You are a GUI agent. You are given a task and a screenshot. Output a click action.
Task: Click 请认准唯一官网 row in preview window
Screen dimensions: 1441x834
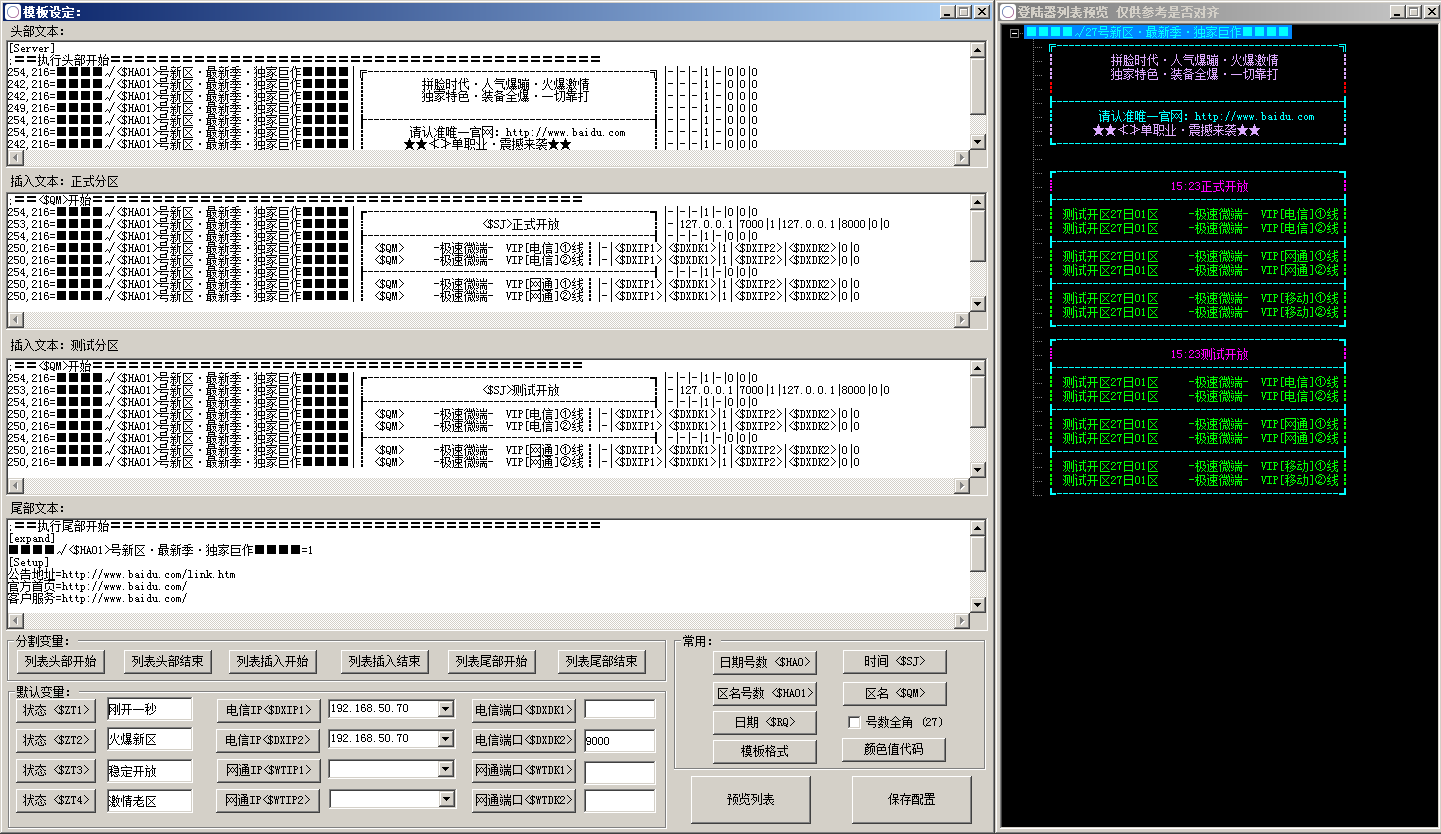point(1206,116)
